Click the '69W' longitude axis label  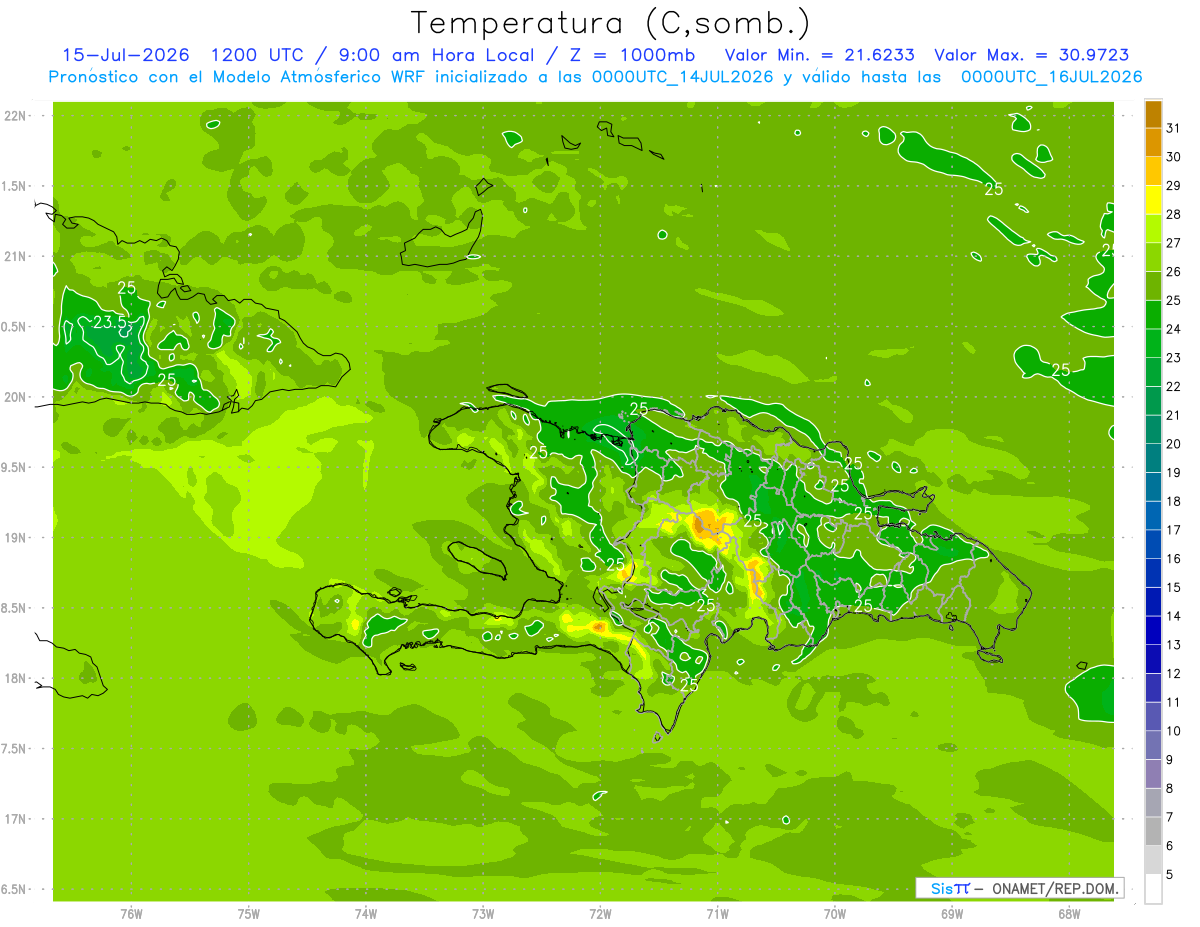(x=952, y=912)
